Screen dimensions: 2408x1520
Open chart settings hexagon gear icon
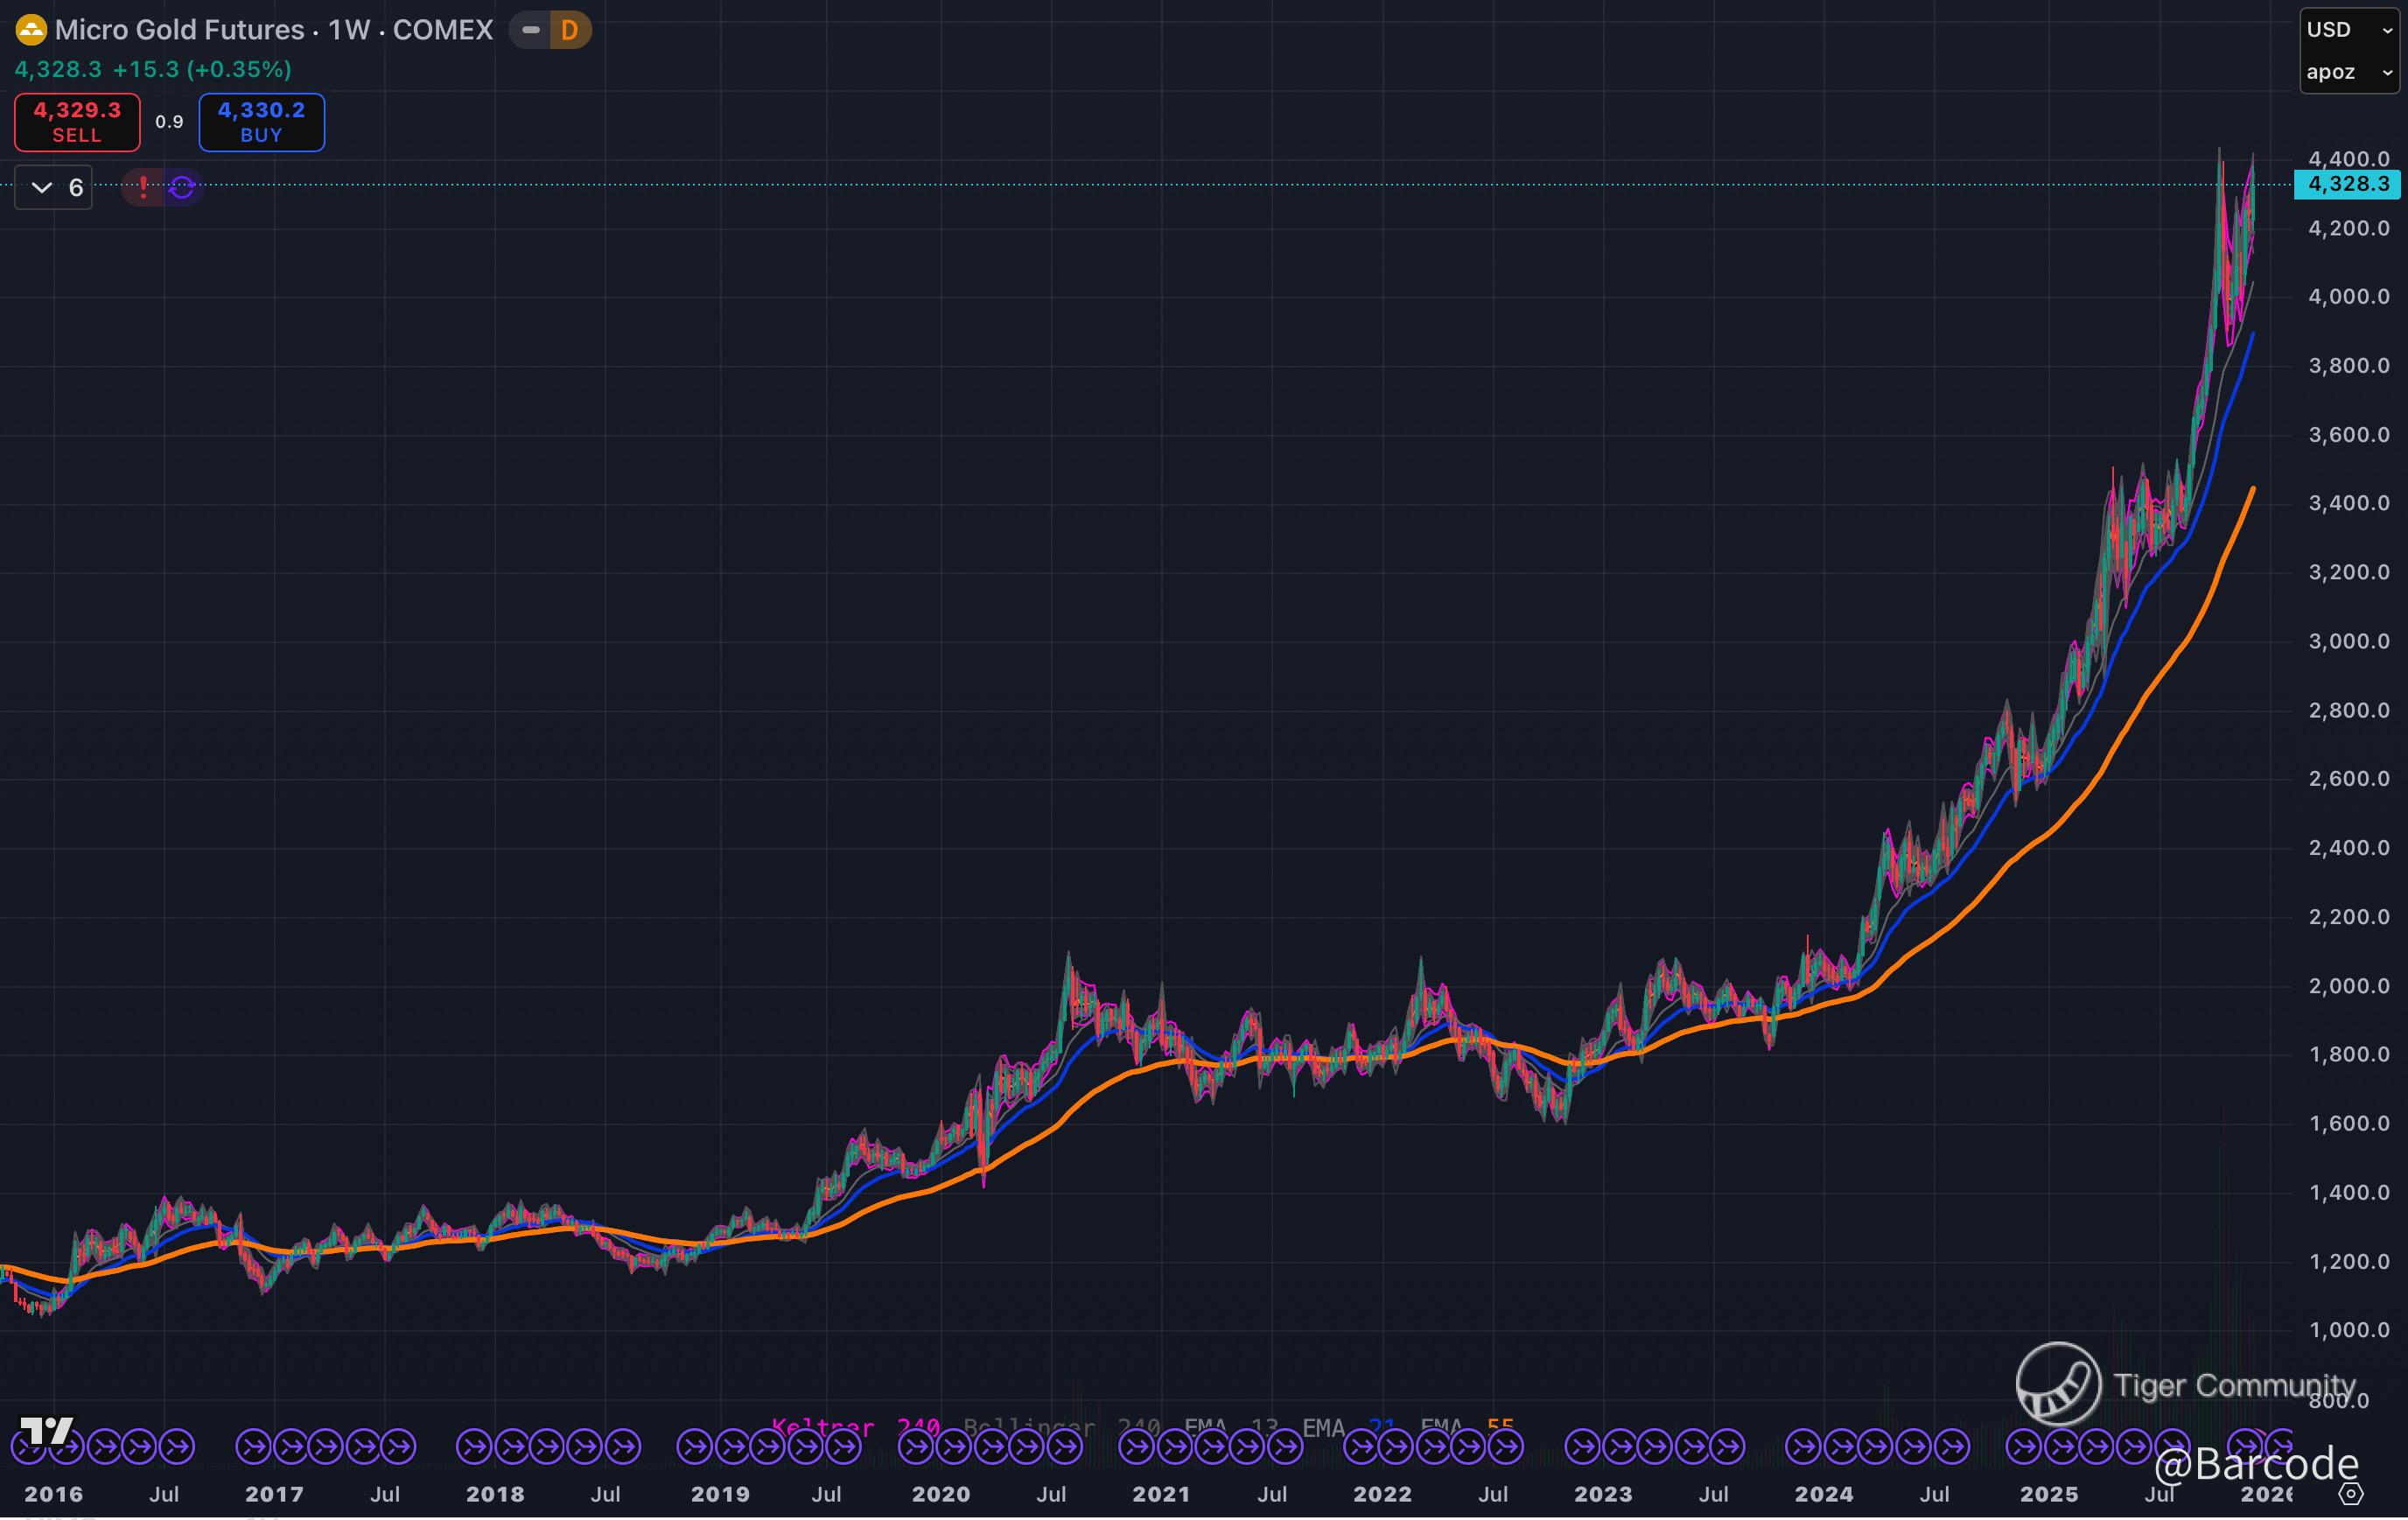pos(2351,1494)
